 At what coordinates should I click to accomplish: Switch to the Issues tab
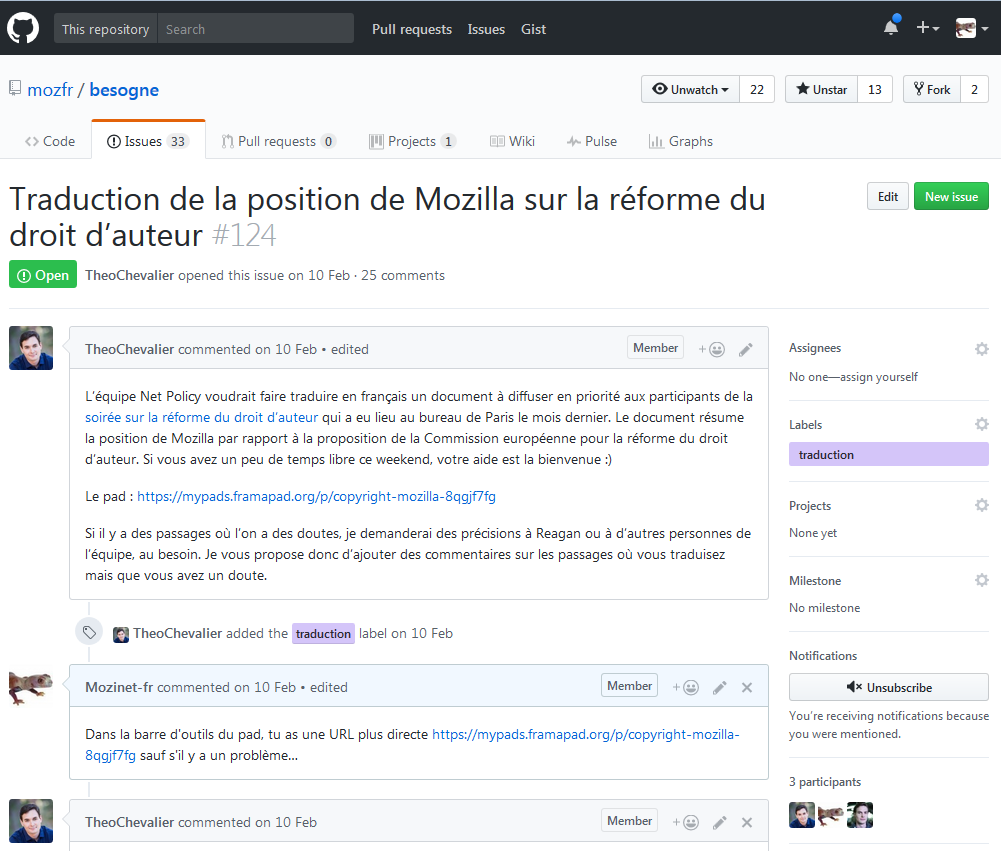[x=148, y=141]
